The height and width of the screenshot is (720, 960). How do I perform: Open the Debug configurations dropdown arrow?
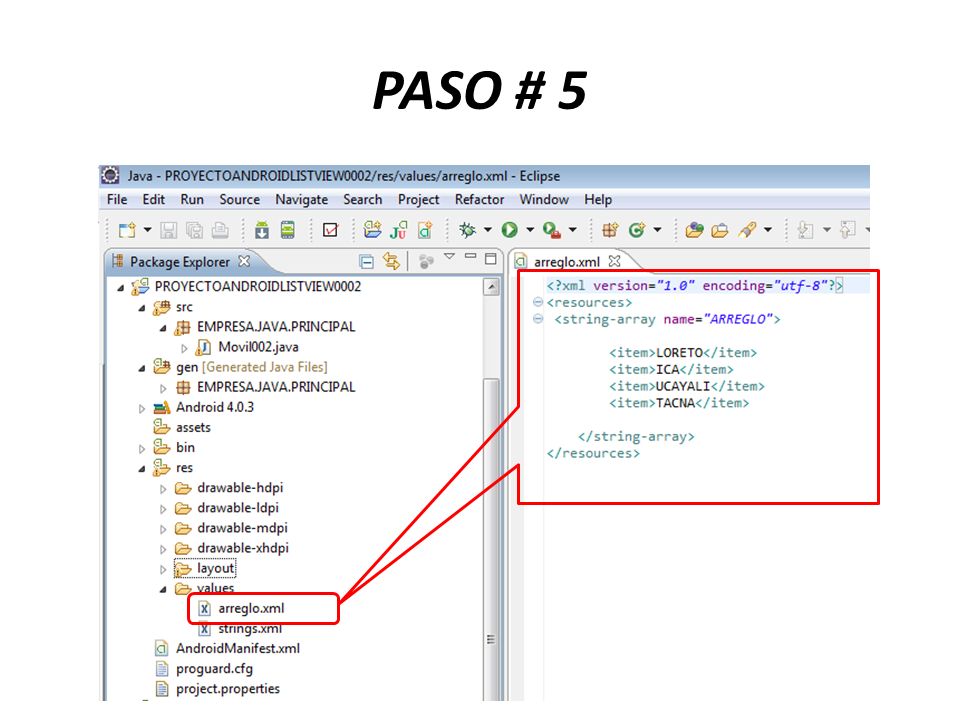tap(488, 230)
